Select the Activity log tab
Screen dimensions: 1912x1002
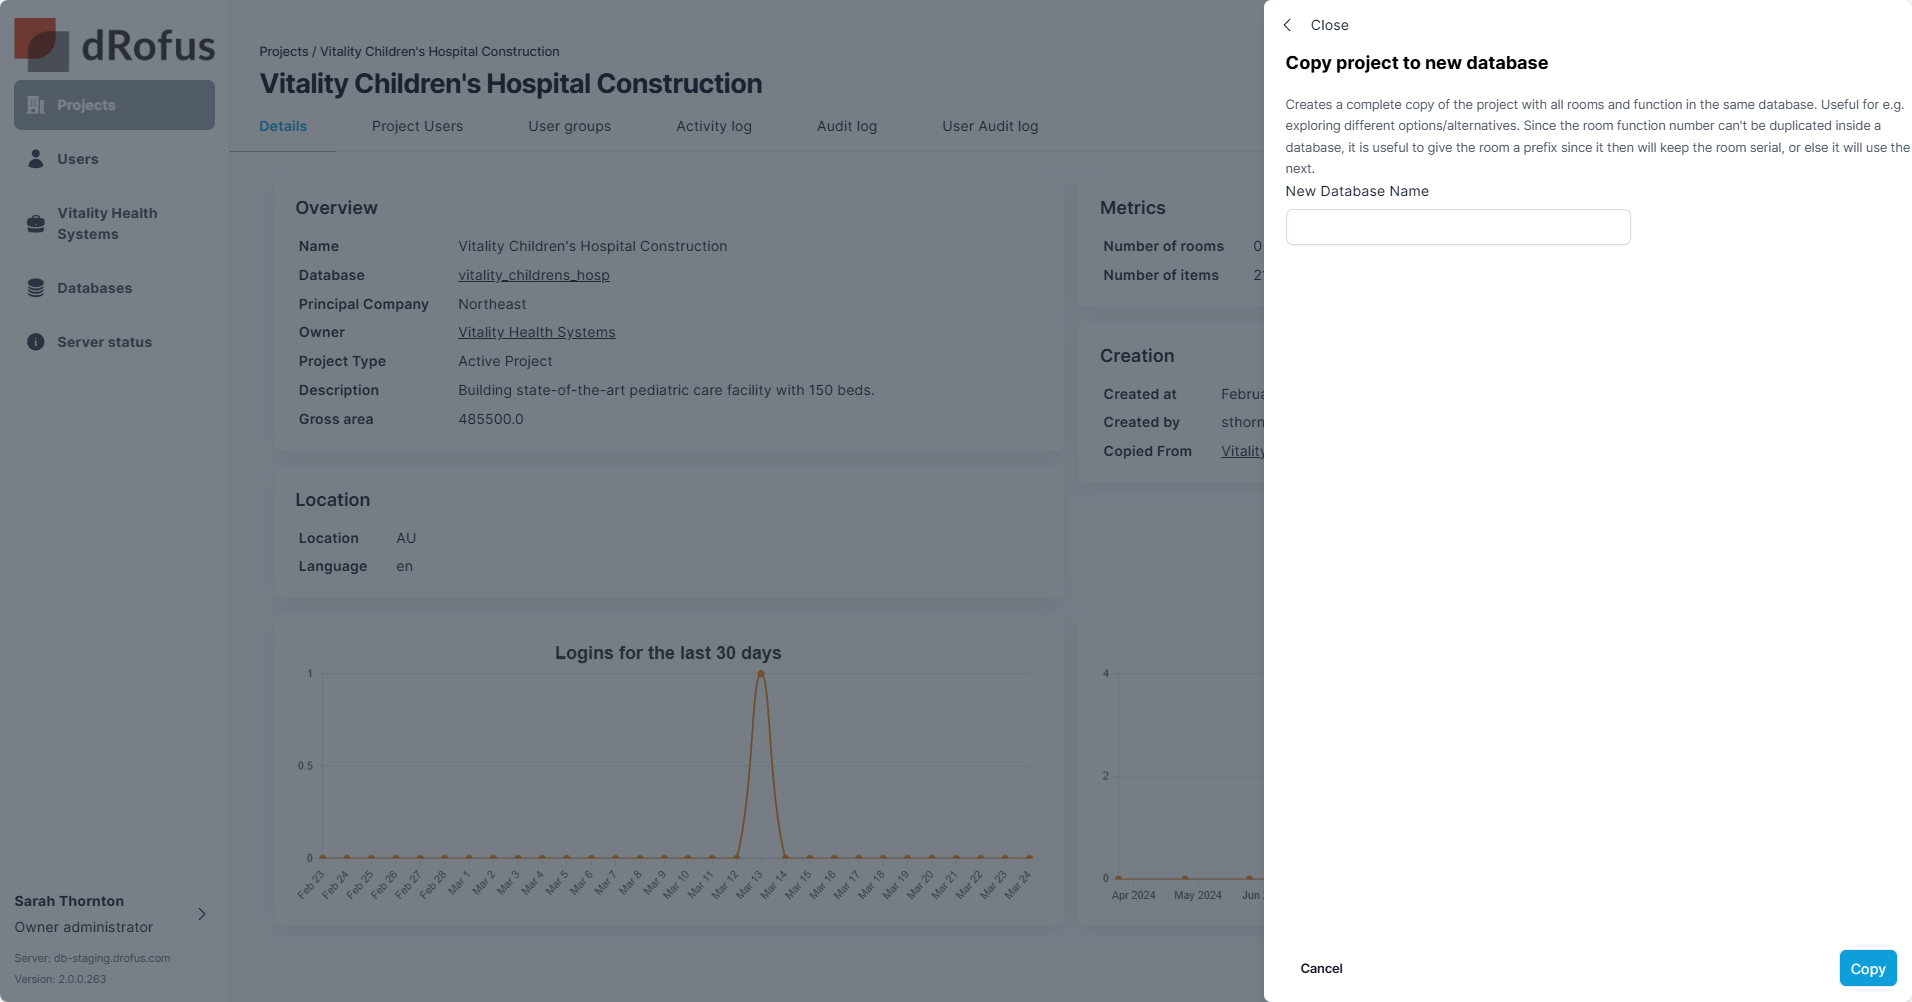(x=713, y=126)
